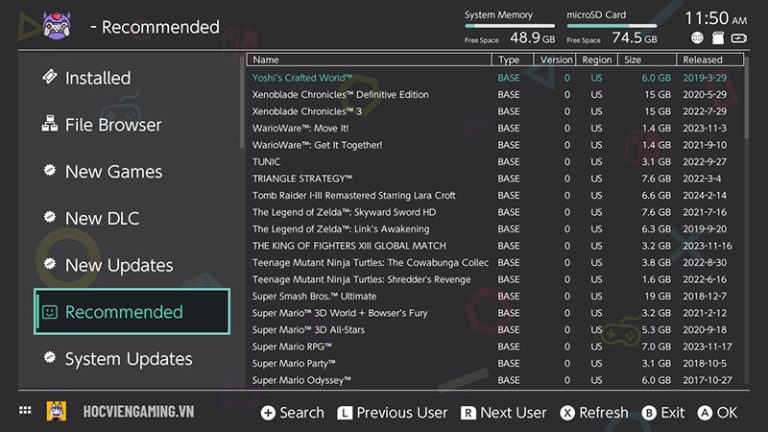Screen dimensions: 768x432
Task: Open the grid menu icon at bottom left
Action: (25, 412)
